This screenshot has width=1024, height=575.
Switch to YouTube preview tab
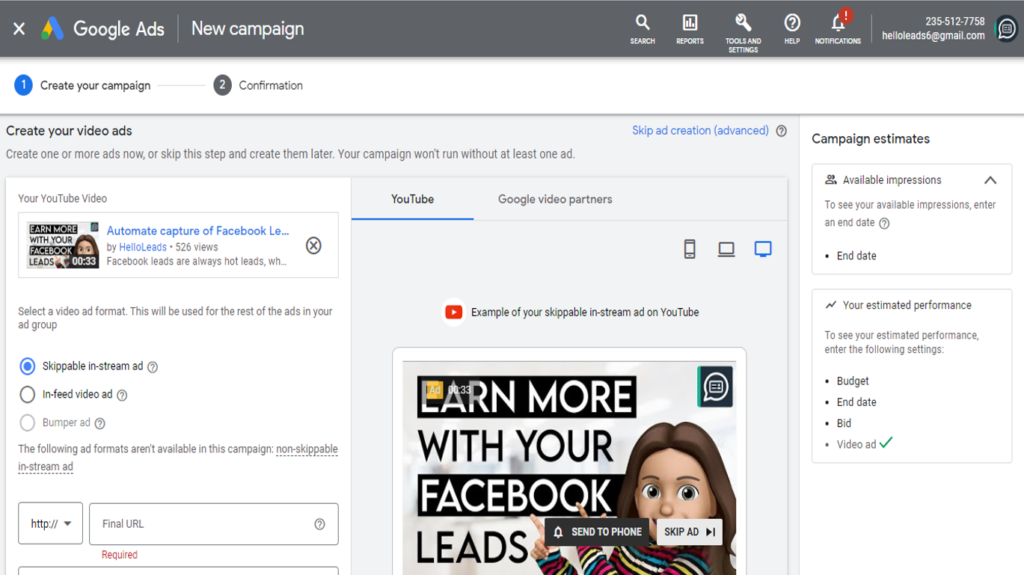[x=412, y=199]
